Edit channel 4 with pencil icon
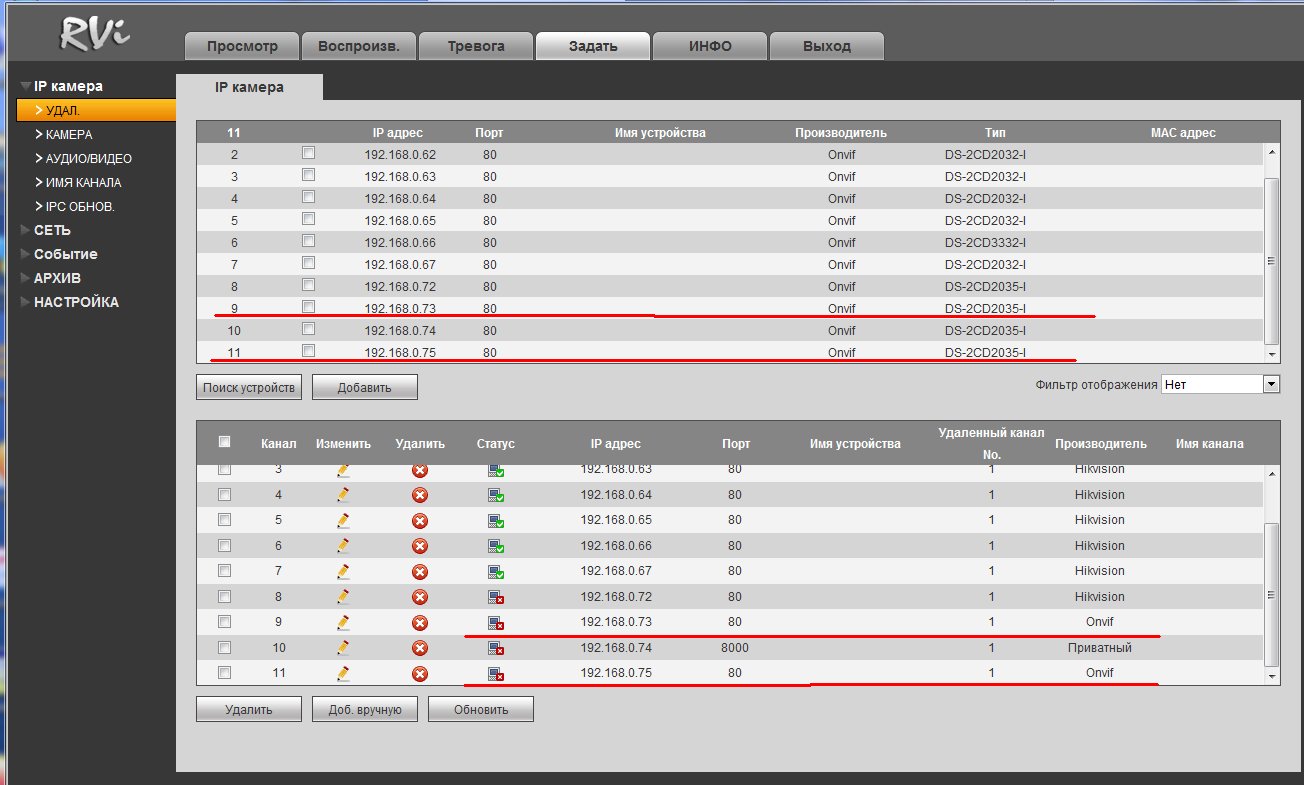This screenshot has height=785, width=1304. tap(343, 495)
